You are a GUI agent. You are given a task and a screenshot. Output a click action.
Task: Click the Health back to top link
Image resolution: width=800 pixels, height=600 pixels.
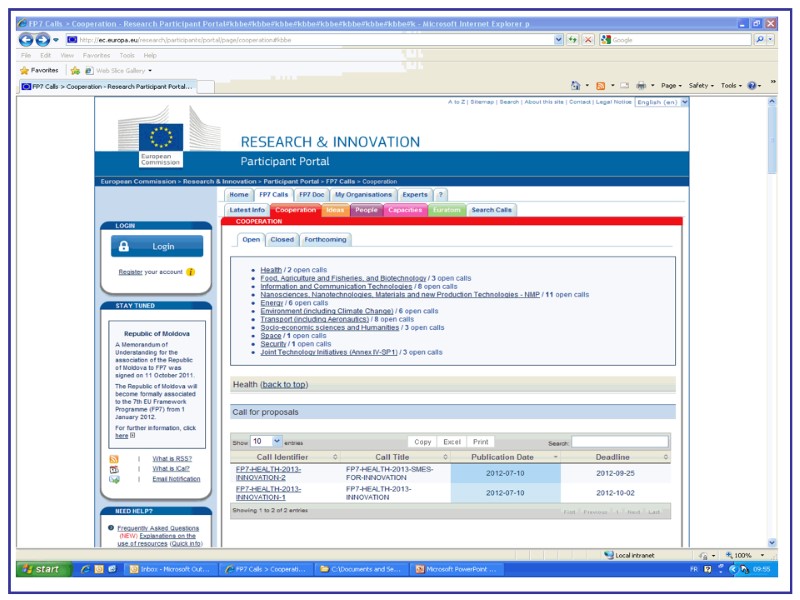[x=284, y=385]
